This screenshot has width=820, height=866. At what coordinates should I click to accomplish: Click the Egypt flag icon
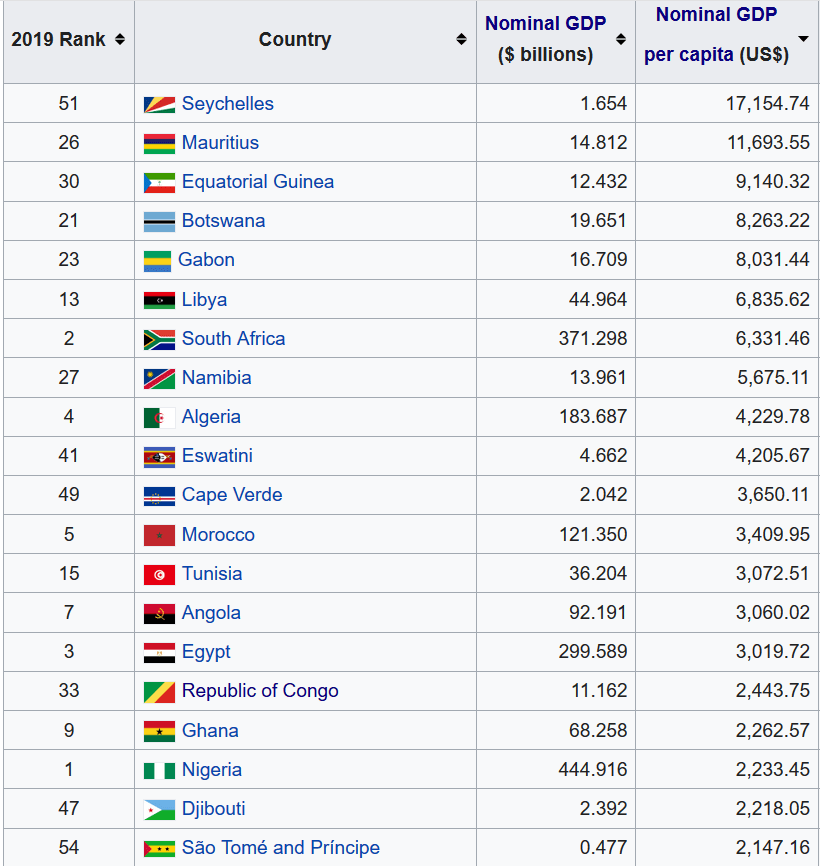coord(158,652)
